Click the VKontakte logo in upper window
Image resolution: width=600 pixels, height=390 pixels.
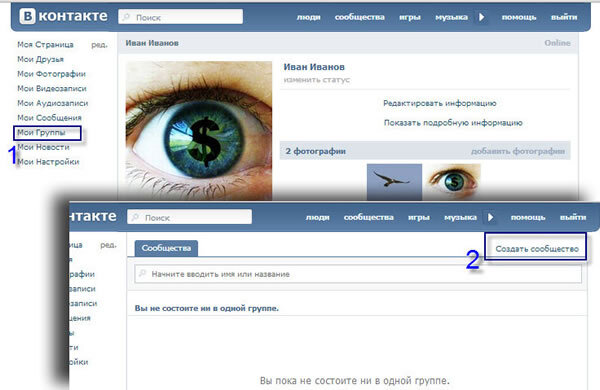click(x=64, y=16)
